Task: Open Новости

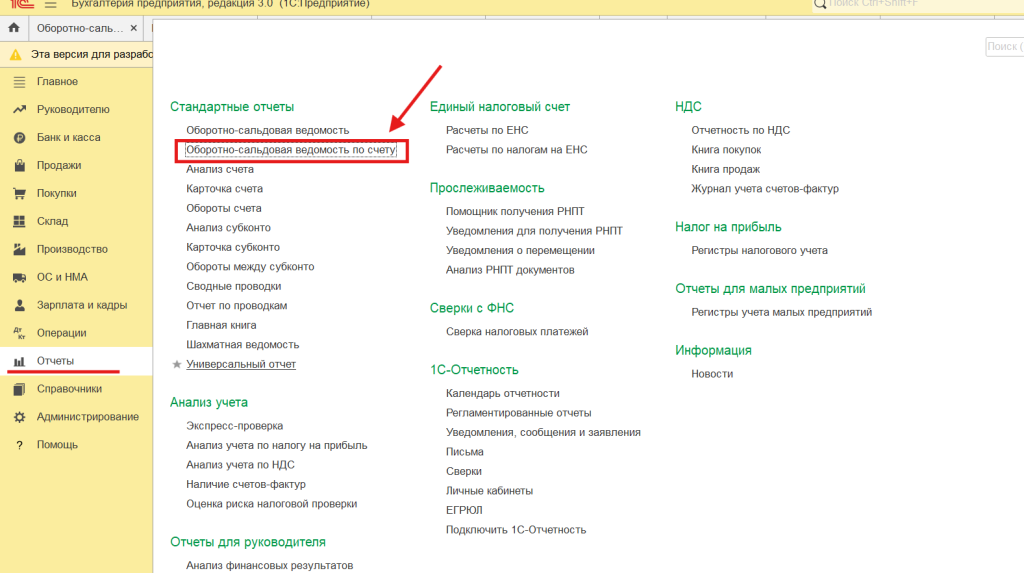Action: point(712,374)
